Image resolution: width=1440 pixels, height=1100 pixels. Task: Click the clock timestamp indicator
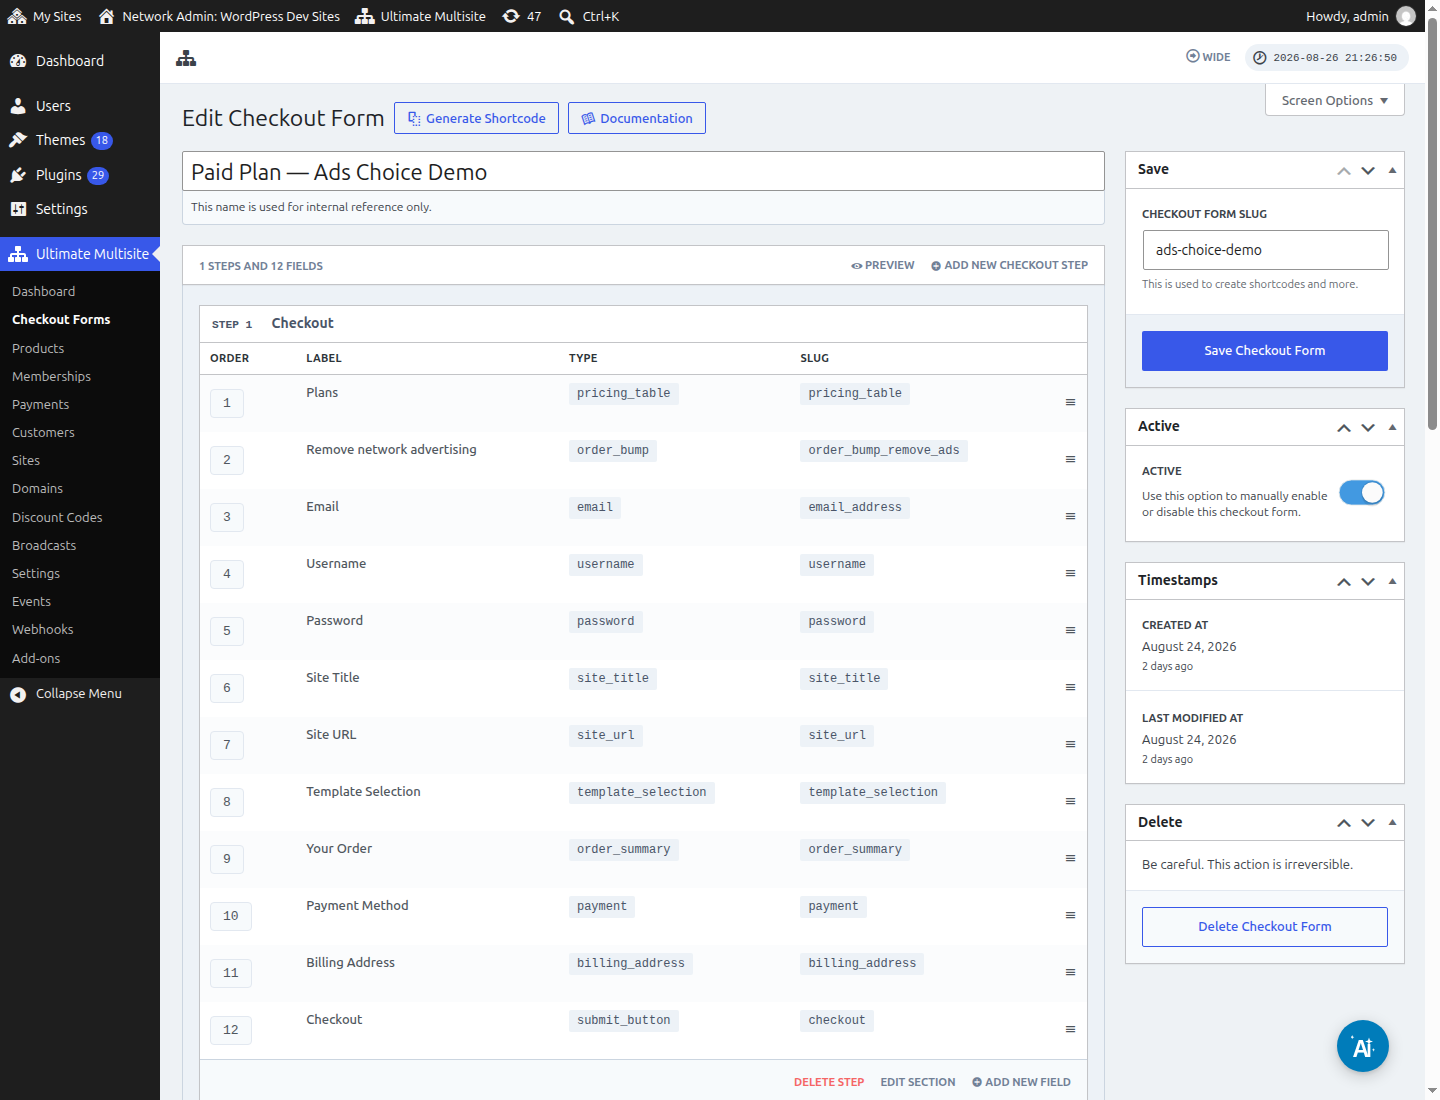tap(1326, 57)
